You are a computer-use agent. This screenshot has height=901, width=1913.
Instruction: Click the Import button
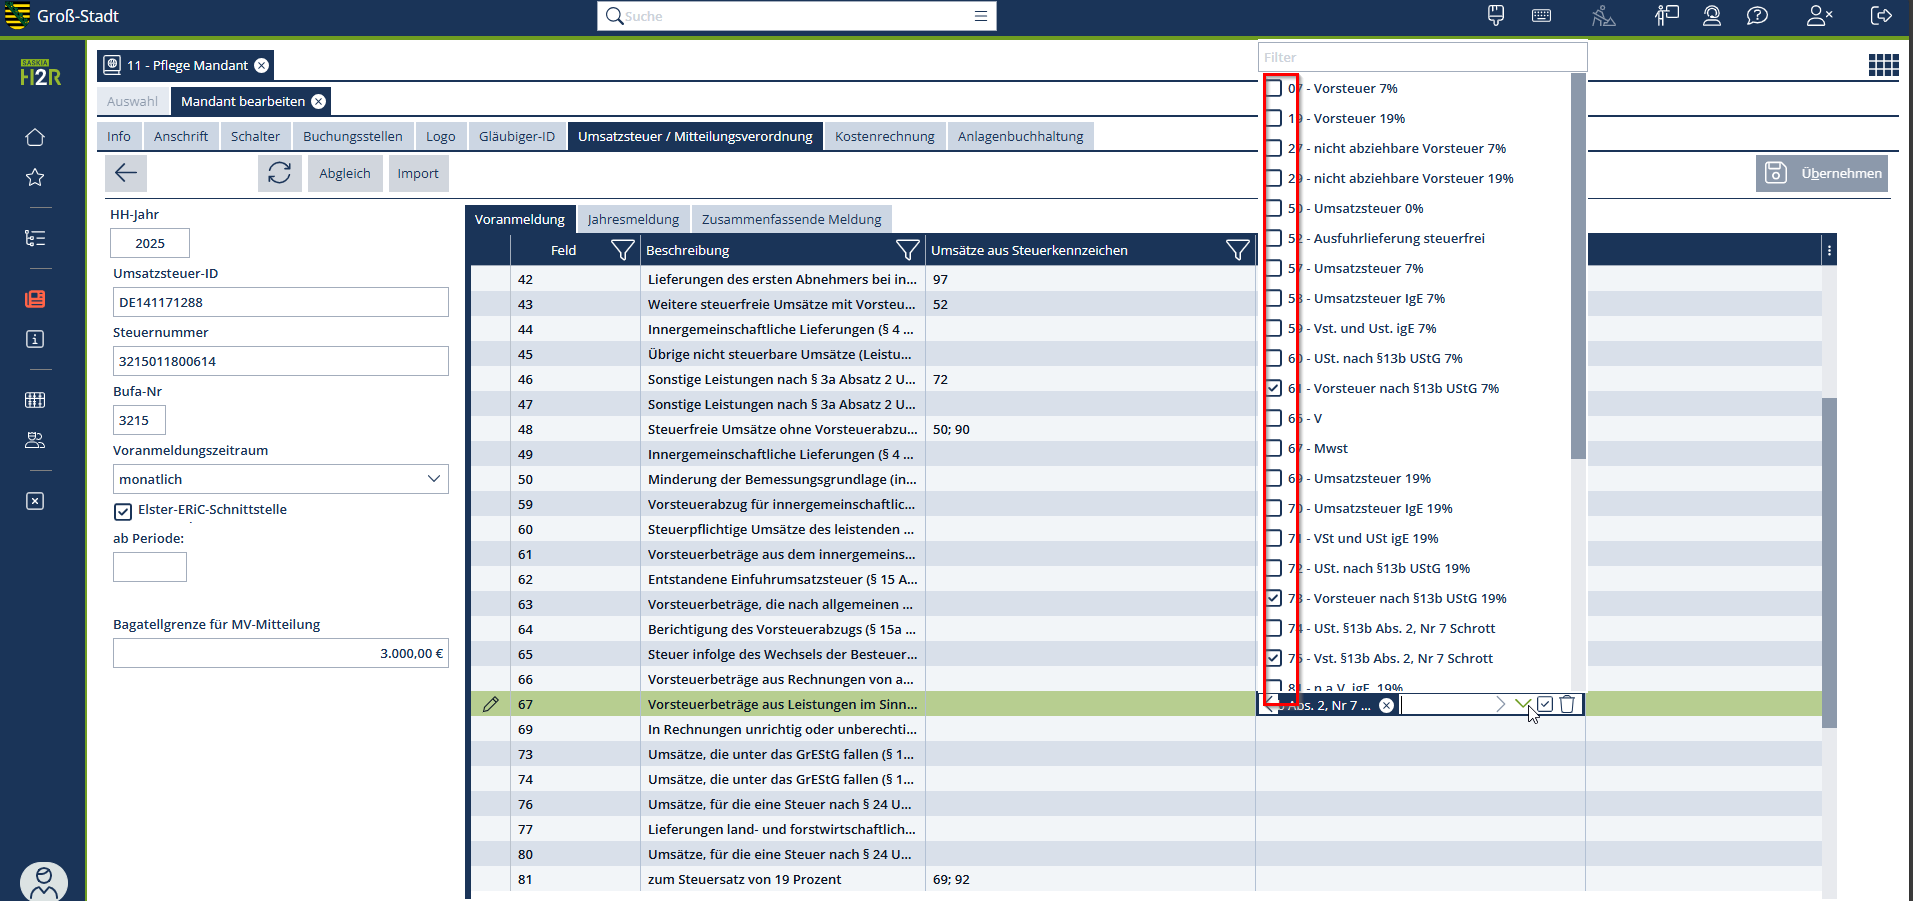[x=417, y=173]
